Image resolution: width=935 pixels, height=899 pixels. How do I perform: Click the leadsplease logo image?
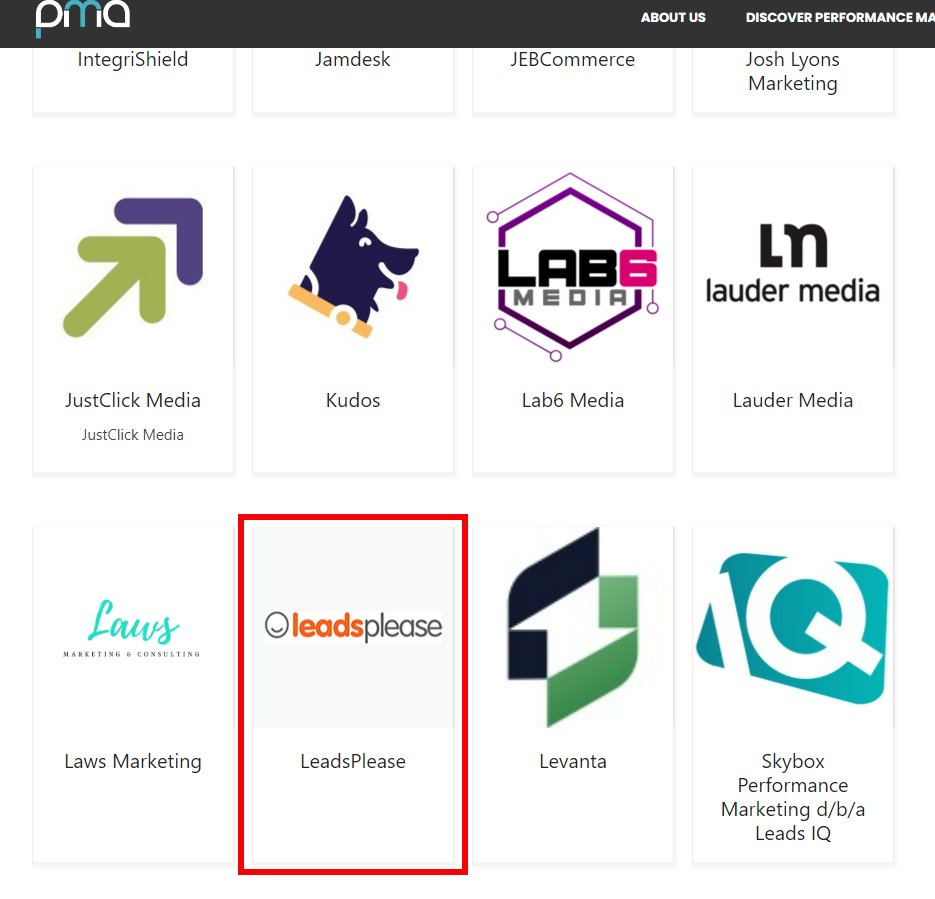353,627
